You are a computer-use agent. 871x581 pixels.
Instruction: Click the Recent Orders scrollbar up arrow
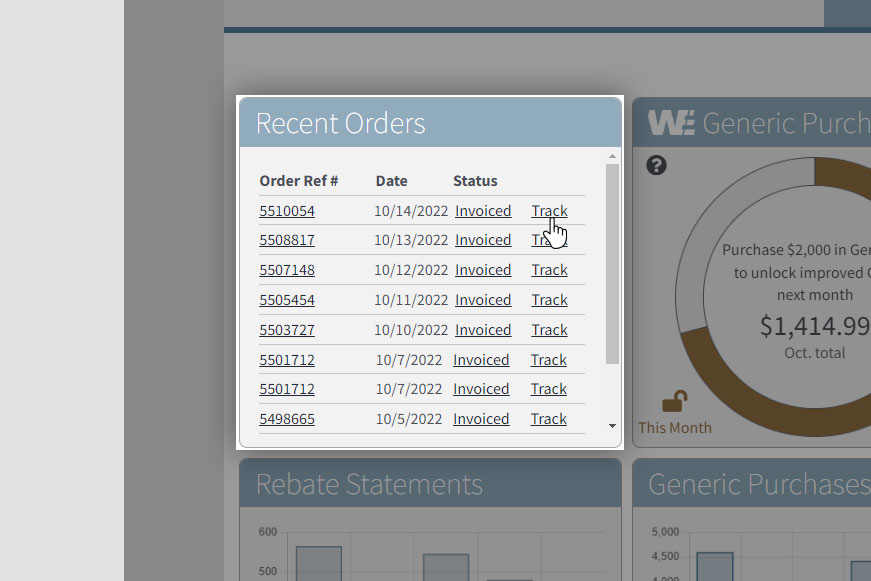(x=612, y=157)
